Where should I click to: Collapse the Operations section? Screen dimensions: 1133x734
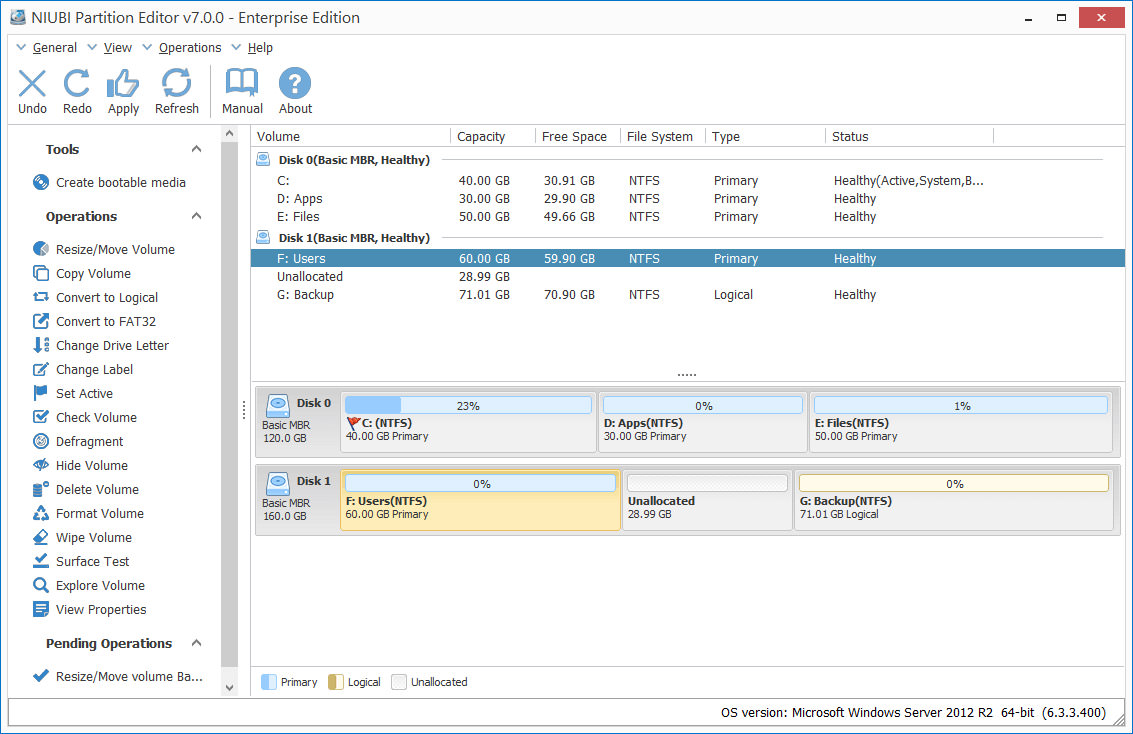196,216
